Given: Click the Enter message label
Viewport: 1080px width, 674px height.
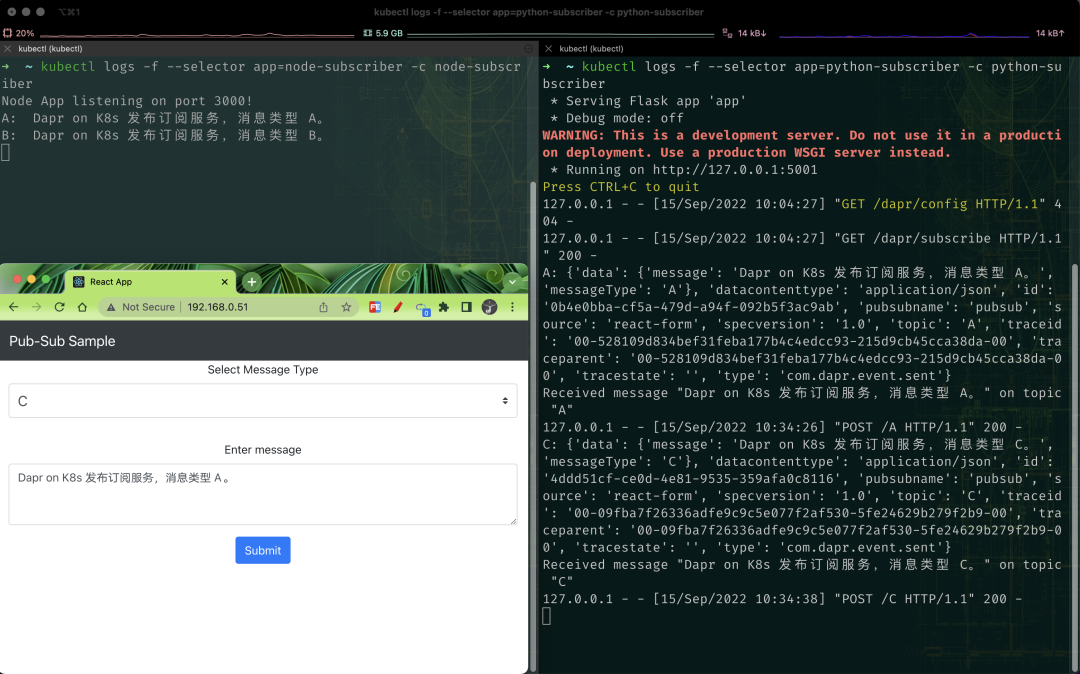Looking at the screenshot, I should pyautogui.click(x=262, y=450).
